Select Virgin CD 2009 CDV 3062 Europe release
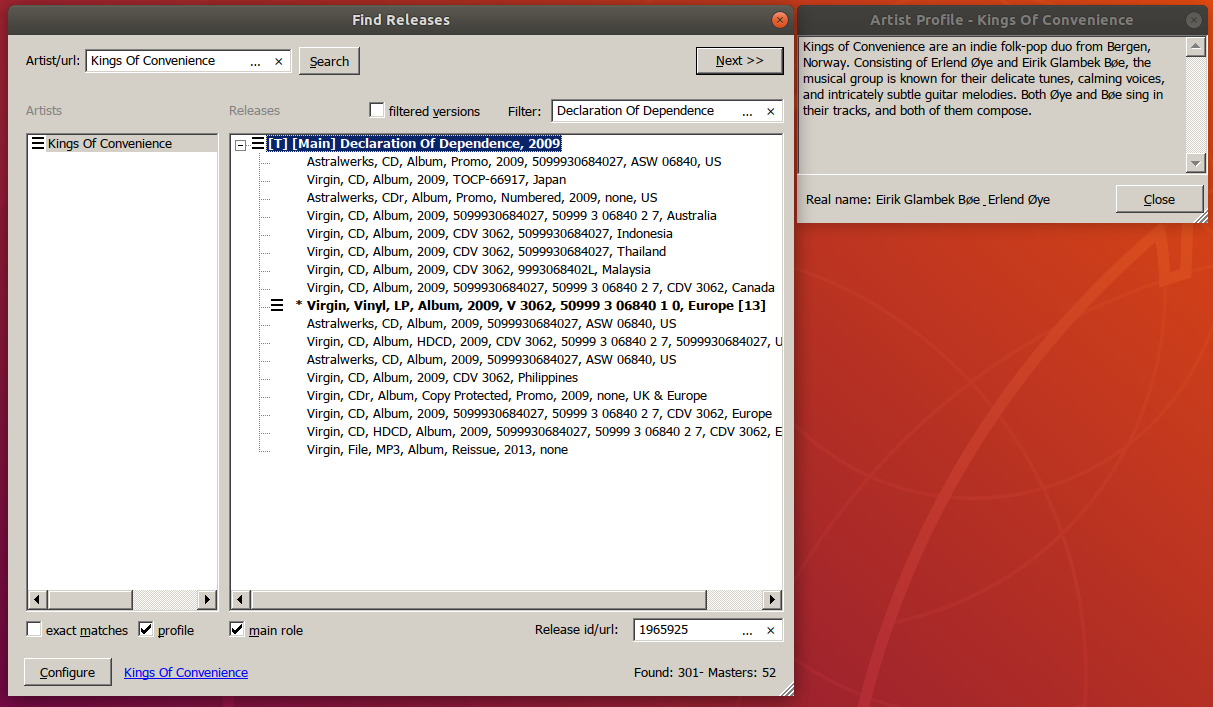The height and width of the screenshot is (707, 1213). tap(539, 414)
